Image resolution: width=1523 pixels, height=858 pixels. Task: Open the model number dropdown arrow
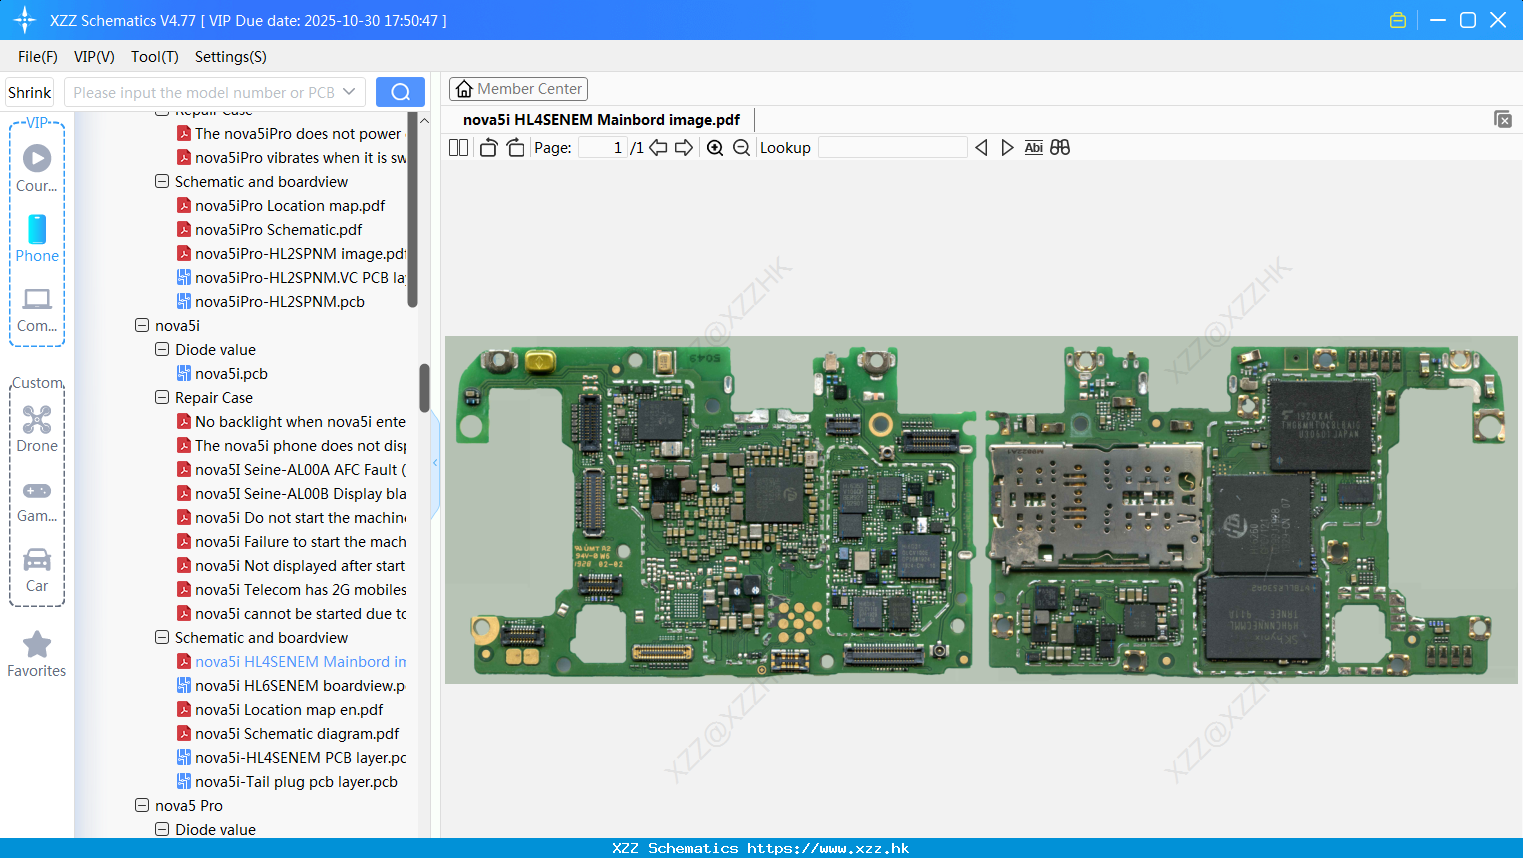pyautogui.click(x=349, y=92)
